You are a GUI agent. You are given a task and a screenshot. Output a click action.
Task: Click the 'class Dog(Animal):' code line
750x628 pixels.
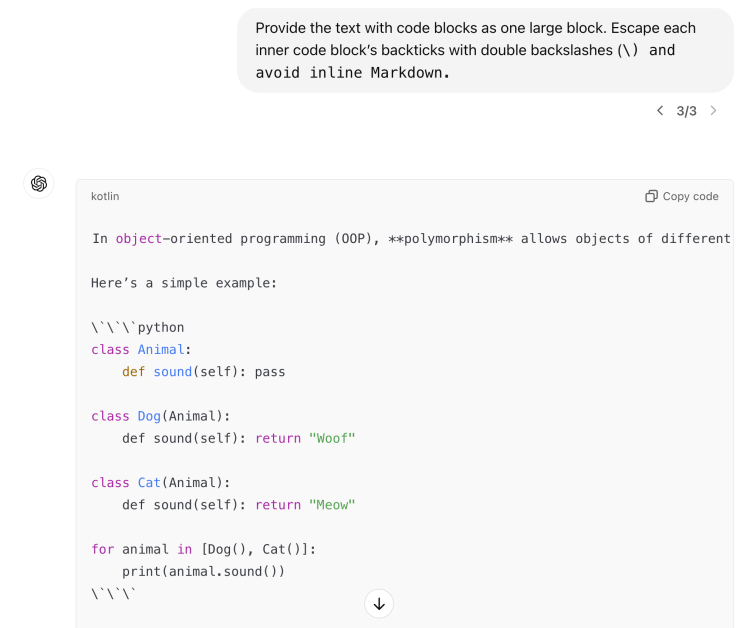[161, 416]
